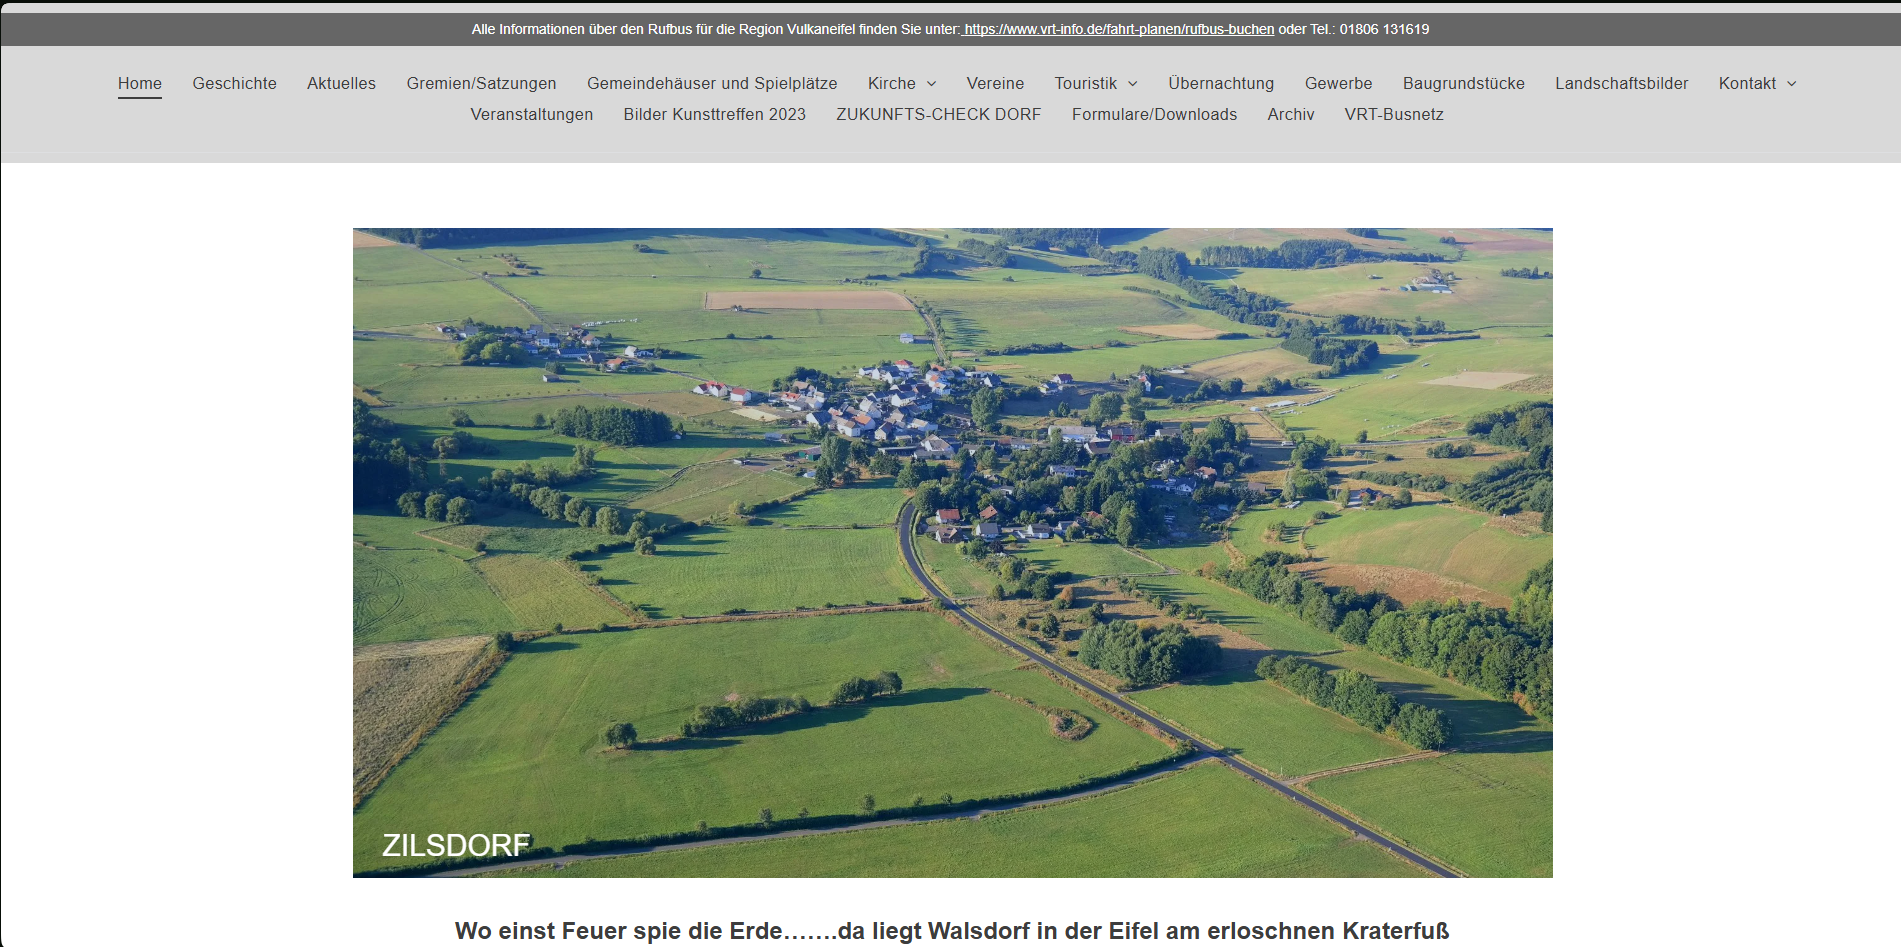The height and width of the screenshot is (947, 1901).
Task: Open Bilder Kunsttreffen 2023 gallery
Action: (x=714, y=115)
